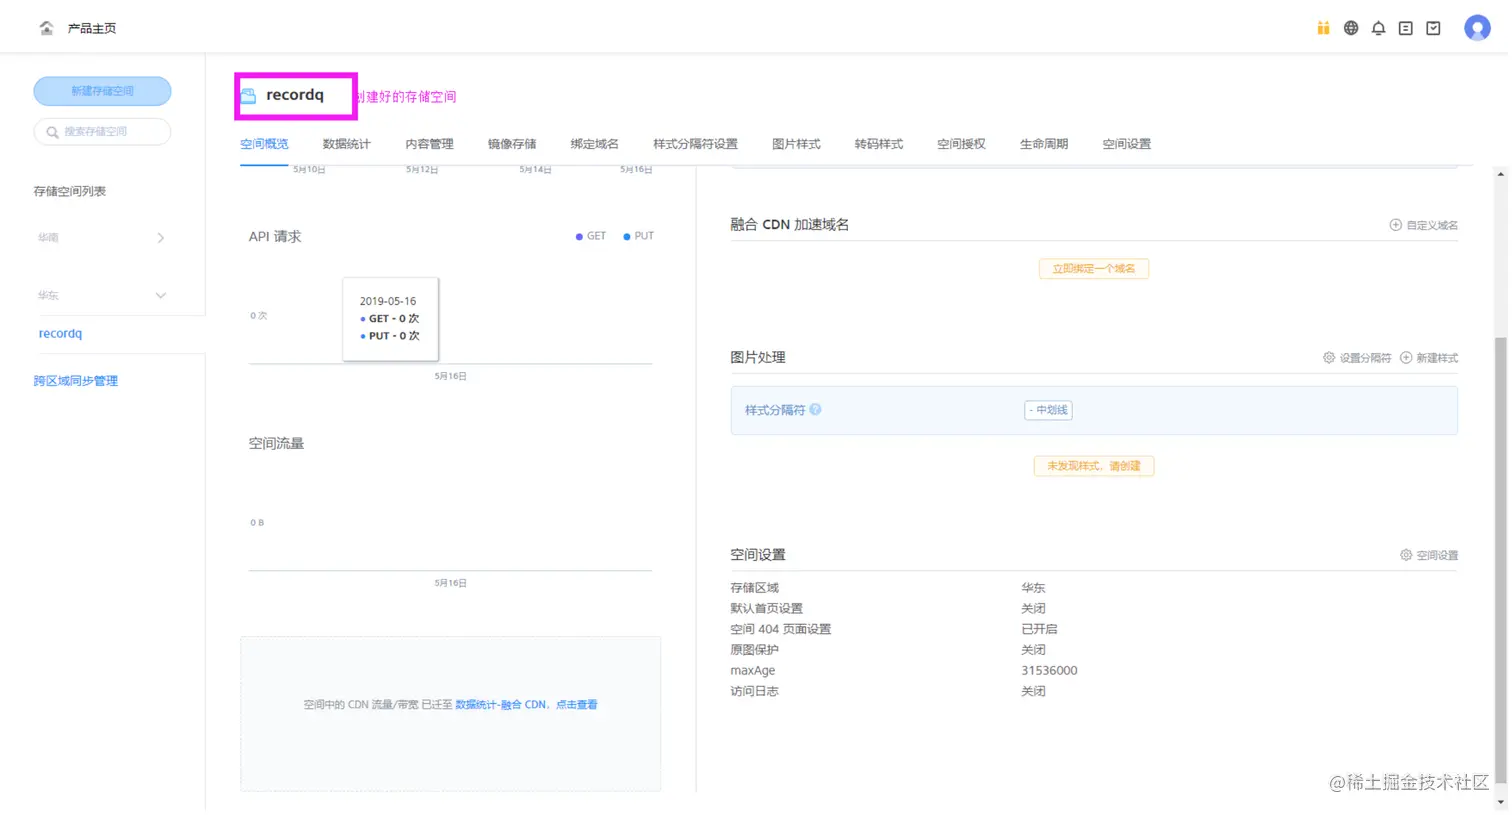
Task: Click the 立即绑定一个域名 button
Action: point(1093,269)
